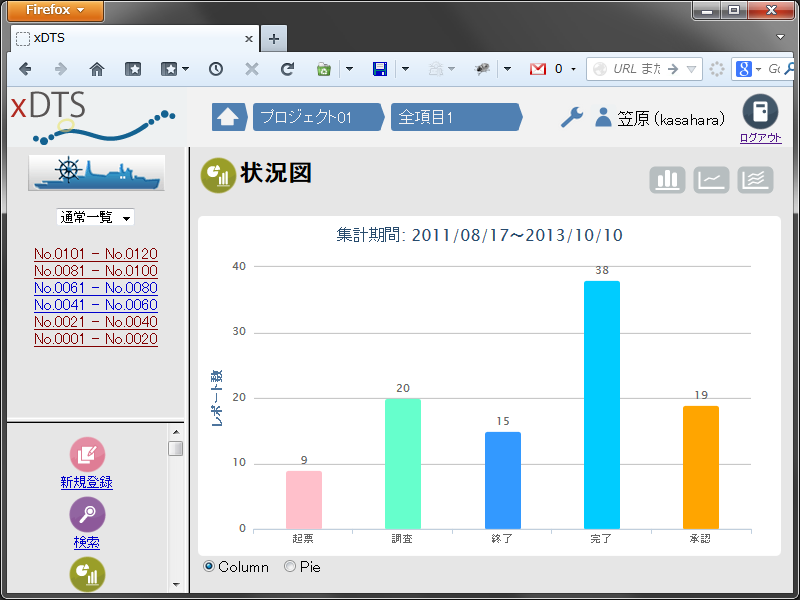Click the wrench settings icon
This screenshot has width=800, height=600.
click(571, 117)
